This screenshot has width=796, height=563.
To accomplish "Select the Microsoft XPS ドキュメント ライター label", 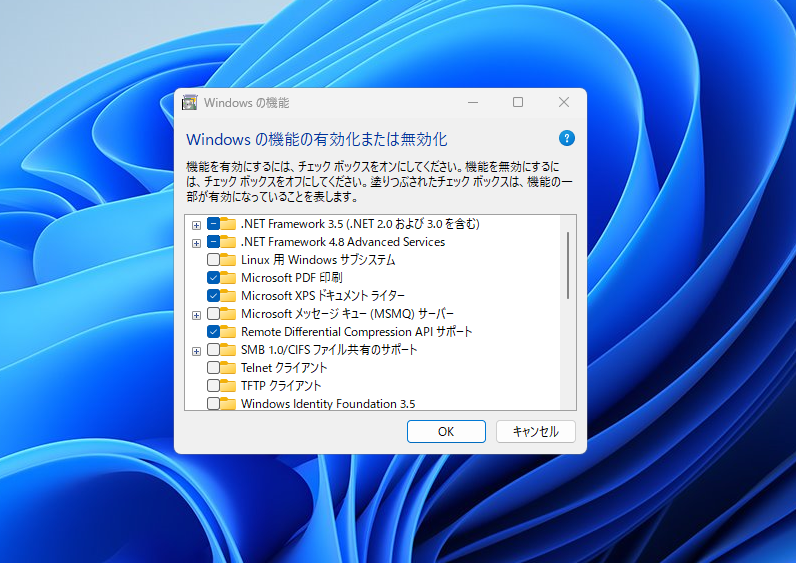I will (x=323, y=296).
